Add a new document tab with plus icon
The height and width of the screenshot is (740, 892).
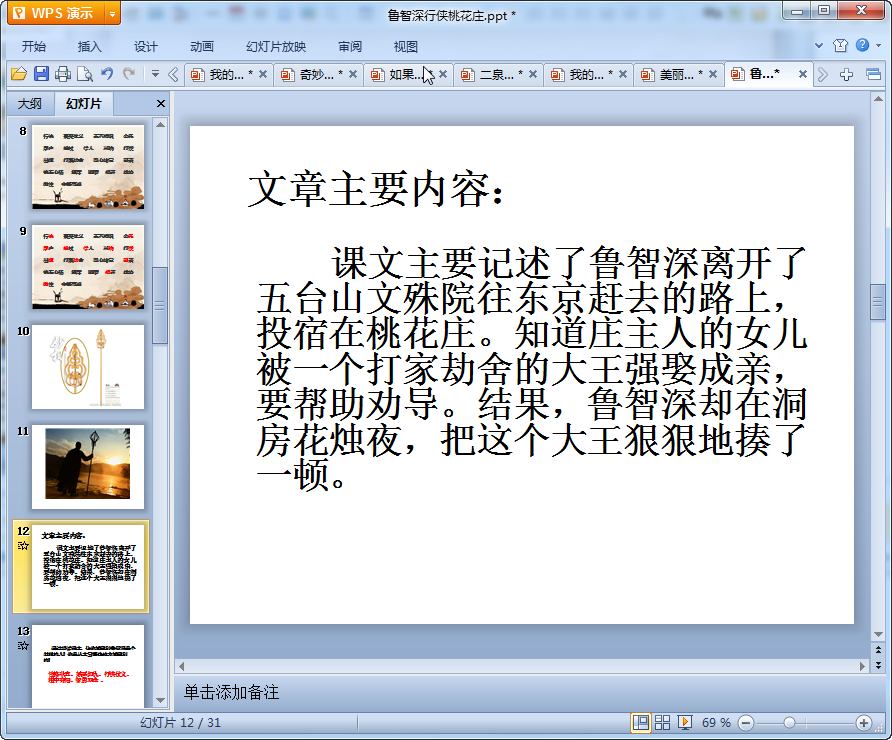pos(846,75)
